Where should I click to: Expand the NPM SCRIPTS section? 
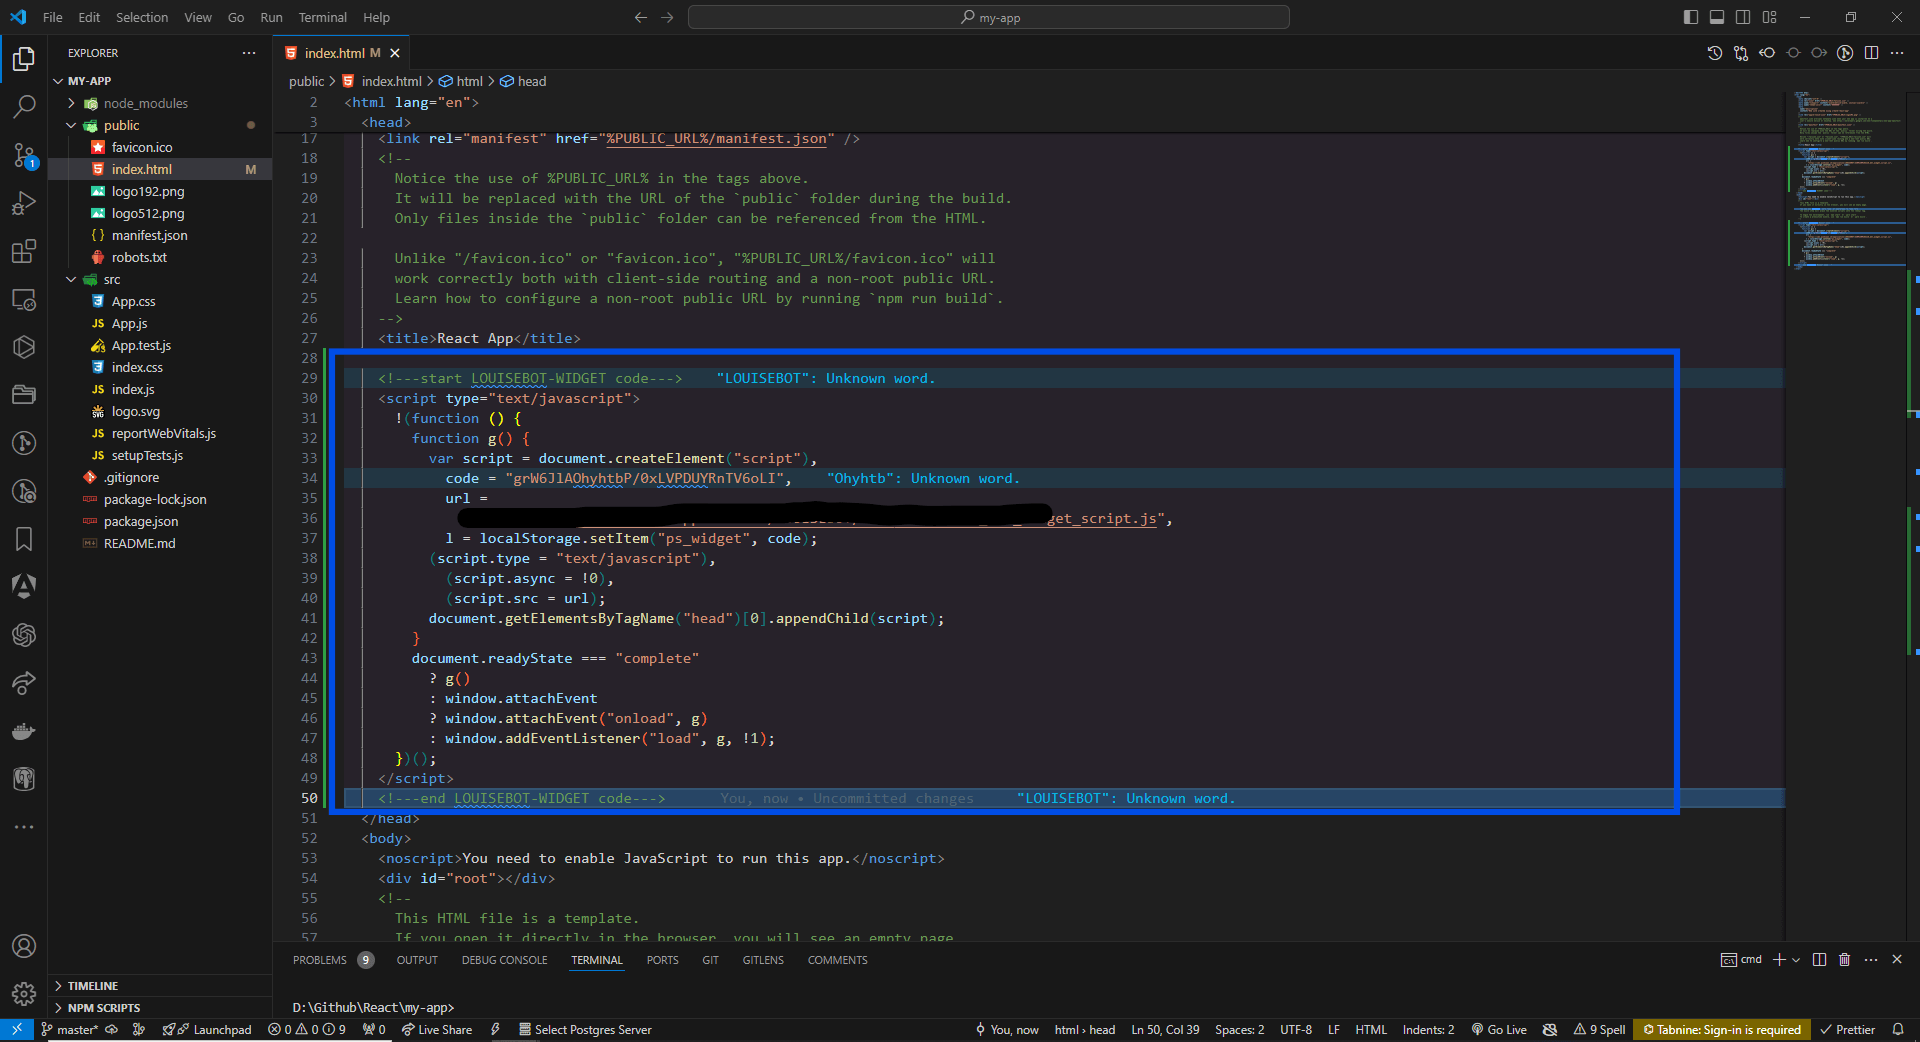point(160,1008)
